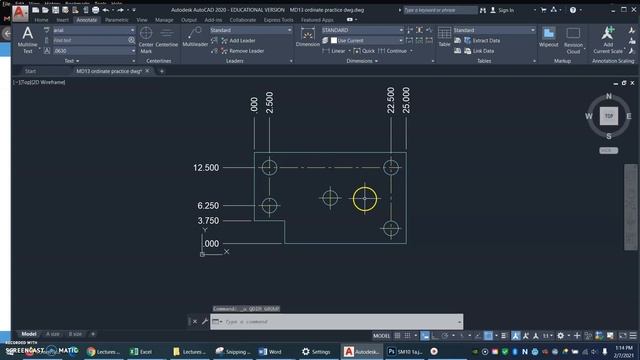Open the STANDARD dimension style dropdown

[x=401, y=30]
